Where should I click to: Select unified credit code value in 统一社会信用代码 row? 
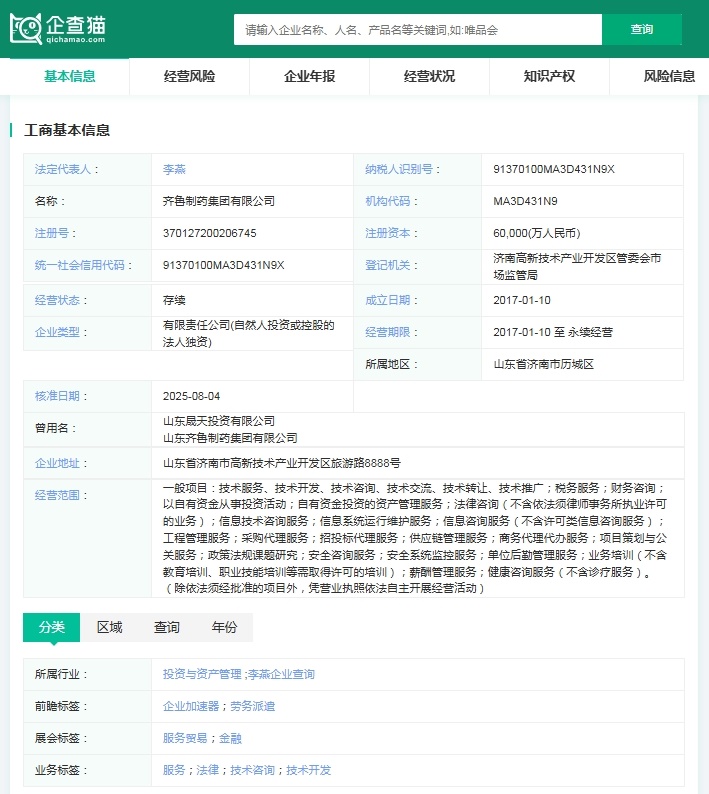223,265
